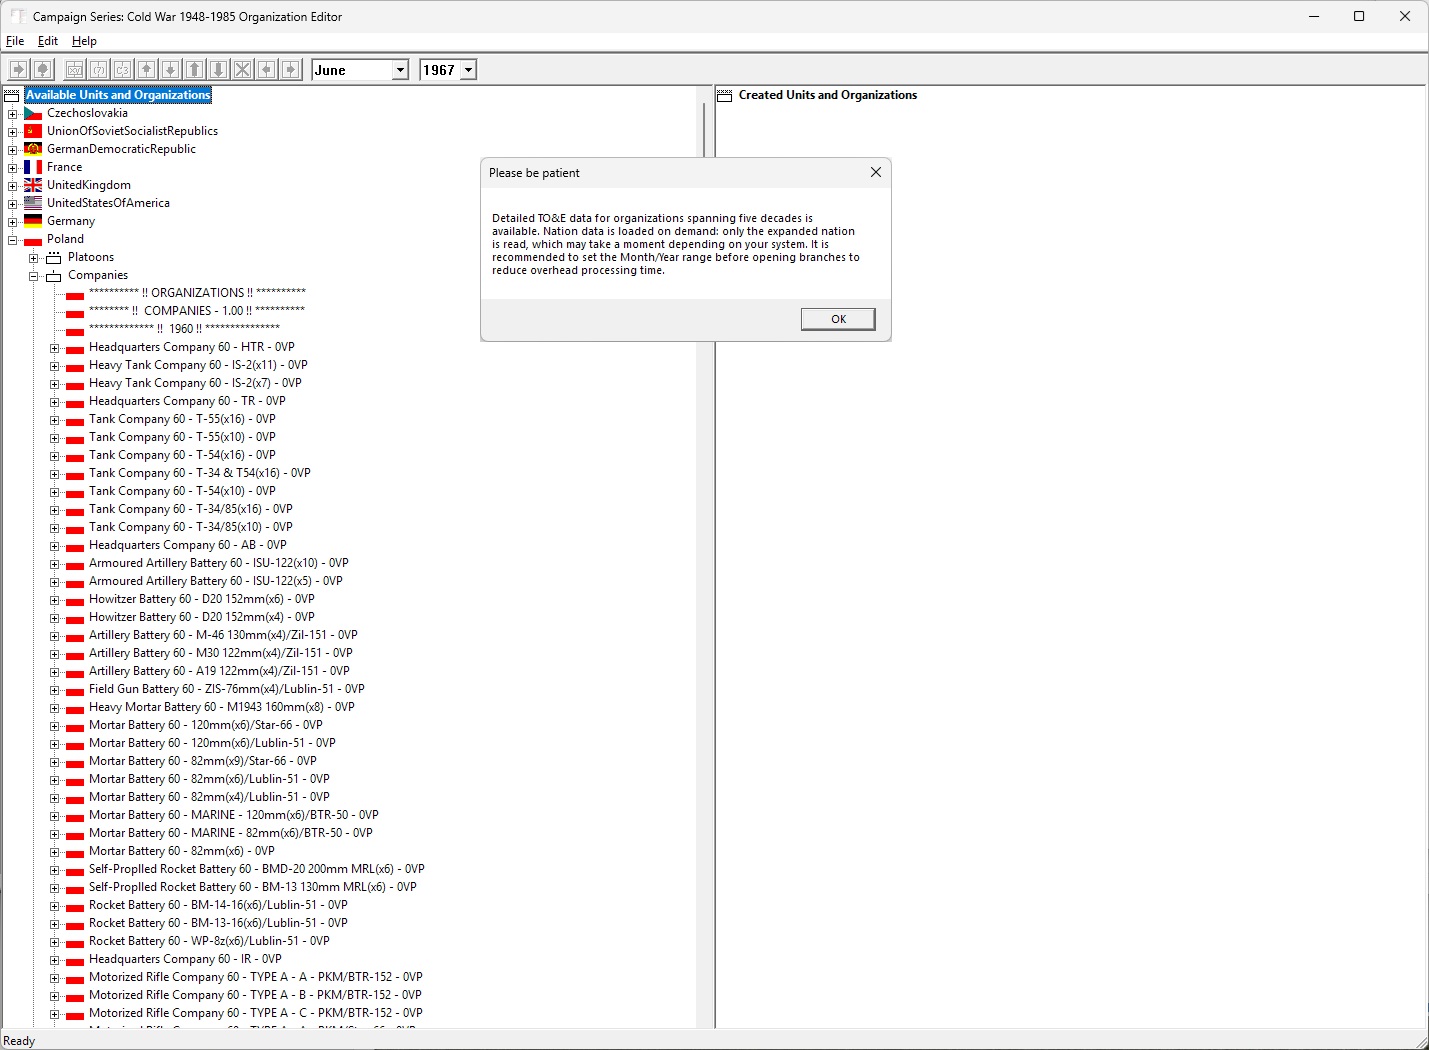Click the "C3" toolbar button
The height and width of the screenshot is (1050, 1429).
click(x=123, y=69)
